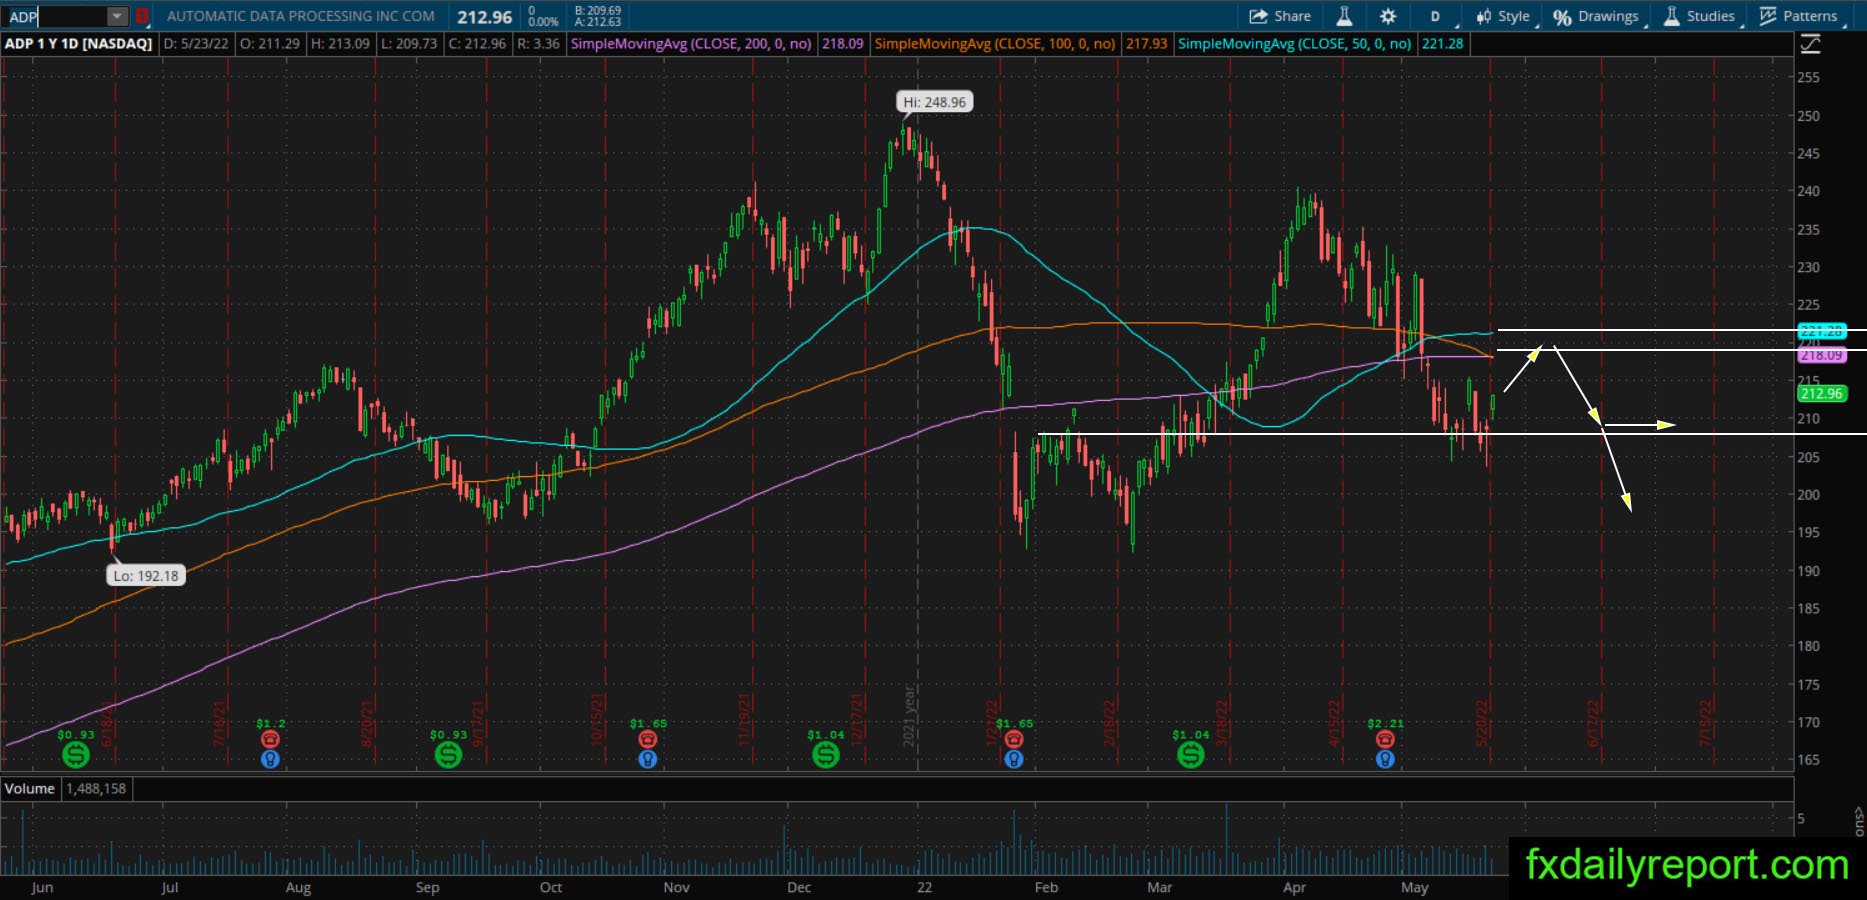Click the $0.93 dividend icon beside 9/17/21
This screenshot has width=1867, height=900.
448,755
